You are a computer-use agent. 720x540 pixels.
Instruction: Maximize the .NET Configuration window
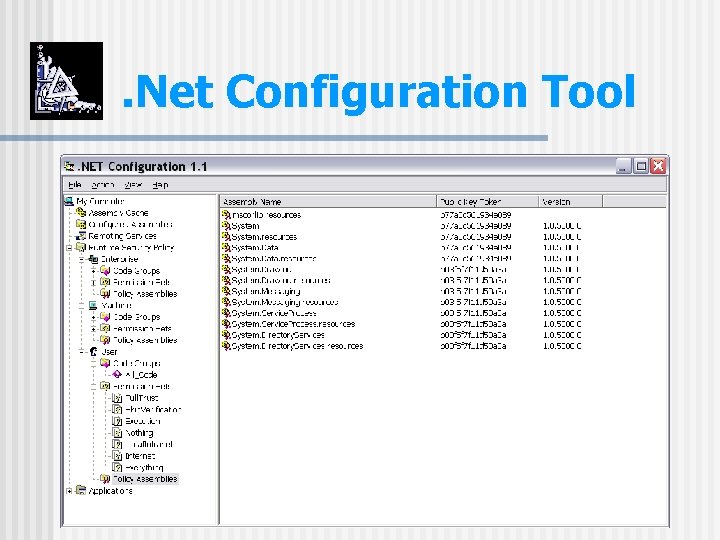pyautogui.click(x=641, y=166)
